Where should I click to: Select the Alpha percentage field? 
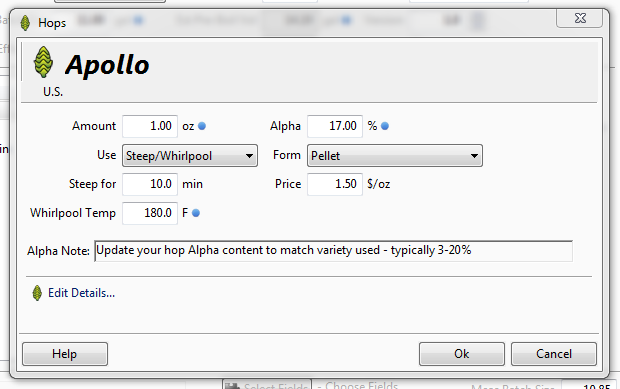(x=335, y=126)
